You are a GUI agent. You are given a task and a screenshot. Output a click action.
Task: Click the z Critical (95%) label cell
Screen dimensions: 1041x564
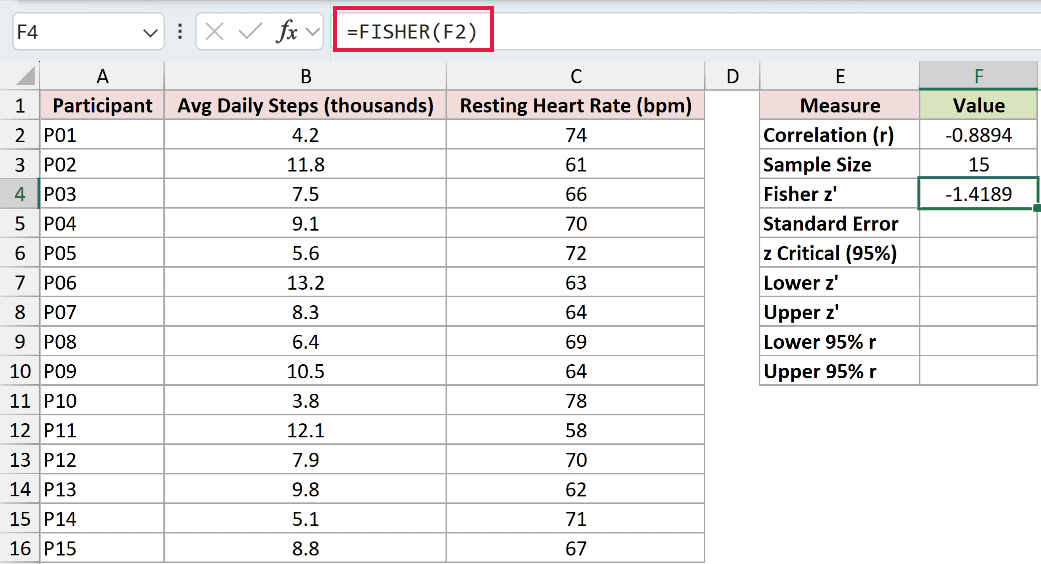pyautogui.click(x=840, y=253)
